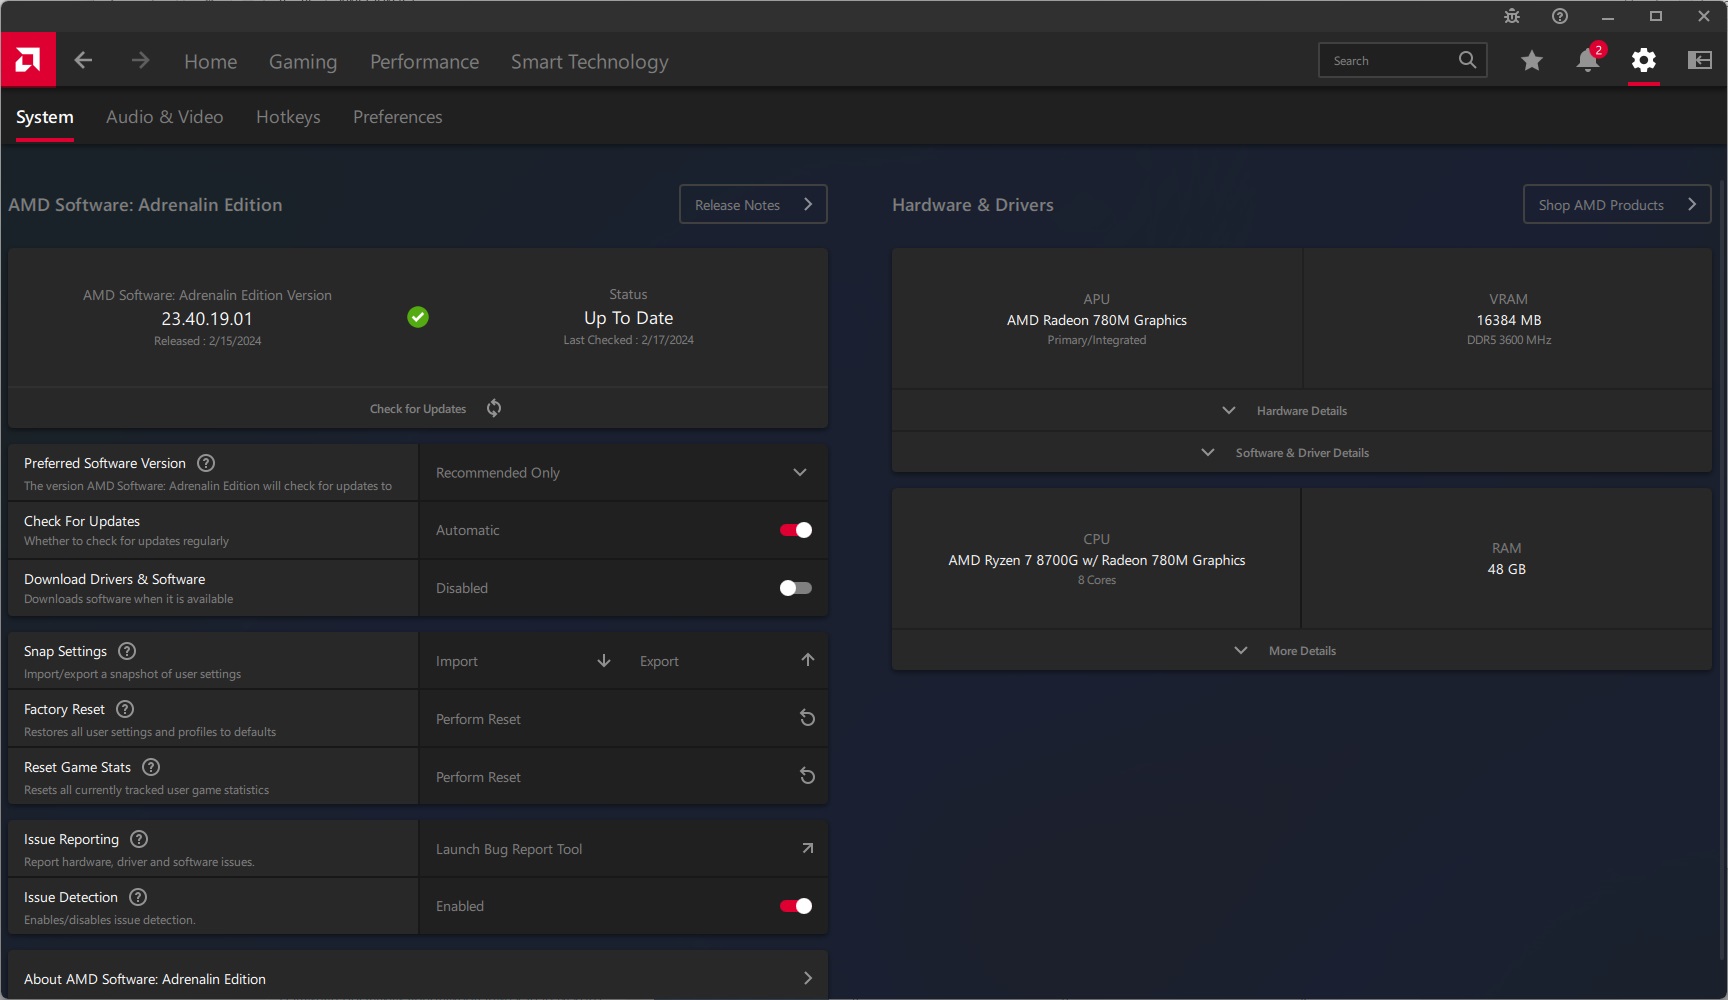
Task: Show help for Issue Detection
Action: click(138, 897)
